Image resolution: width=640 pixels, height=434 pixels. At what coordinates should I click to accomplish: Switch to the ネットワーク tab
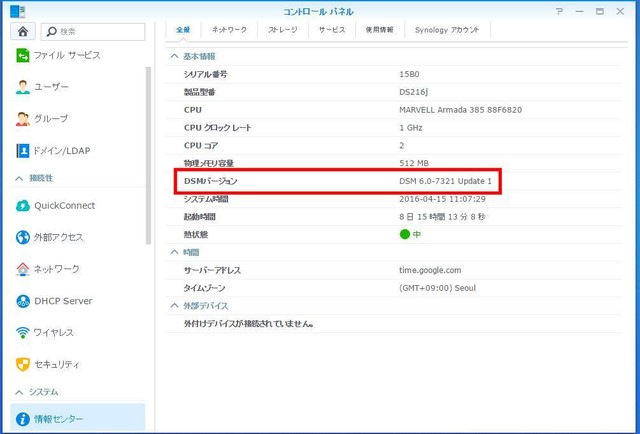pos(229,30)
